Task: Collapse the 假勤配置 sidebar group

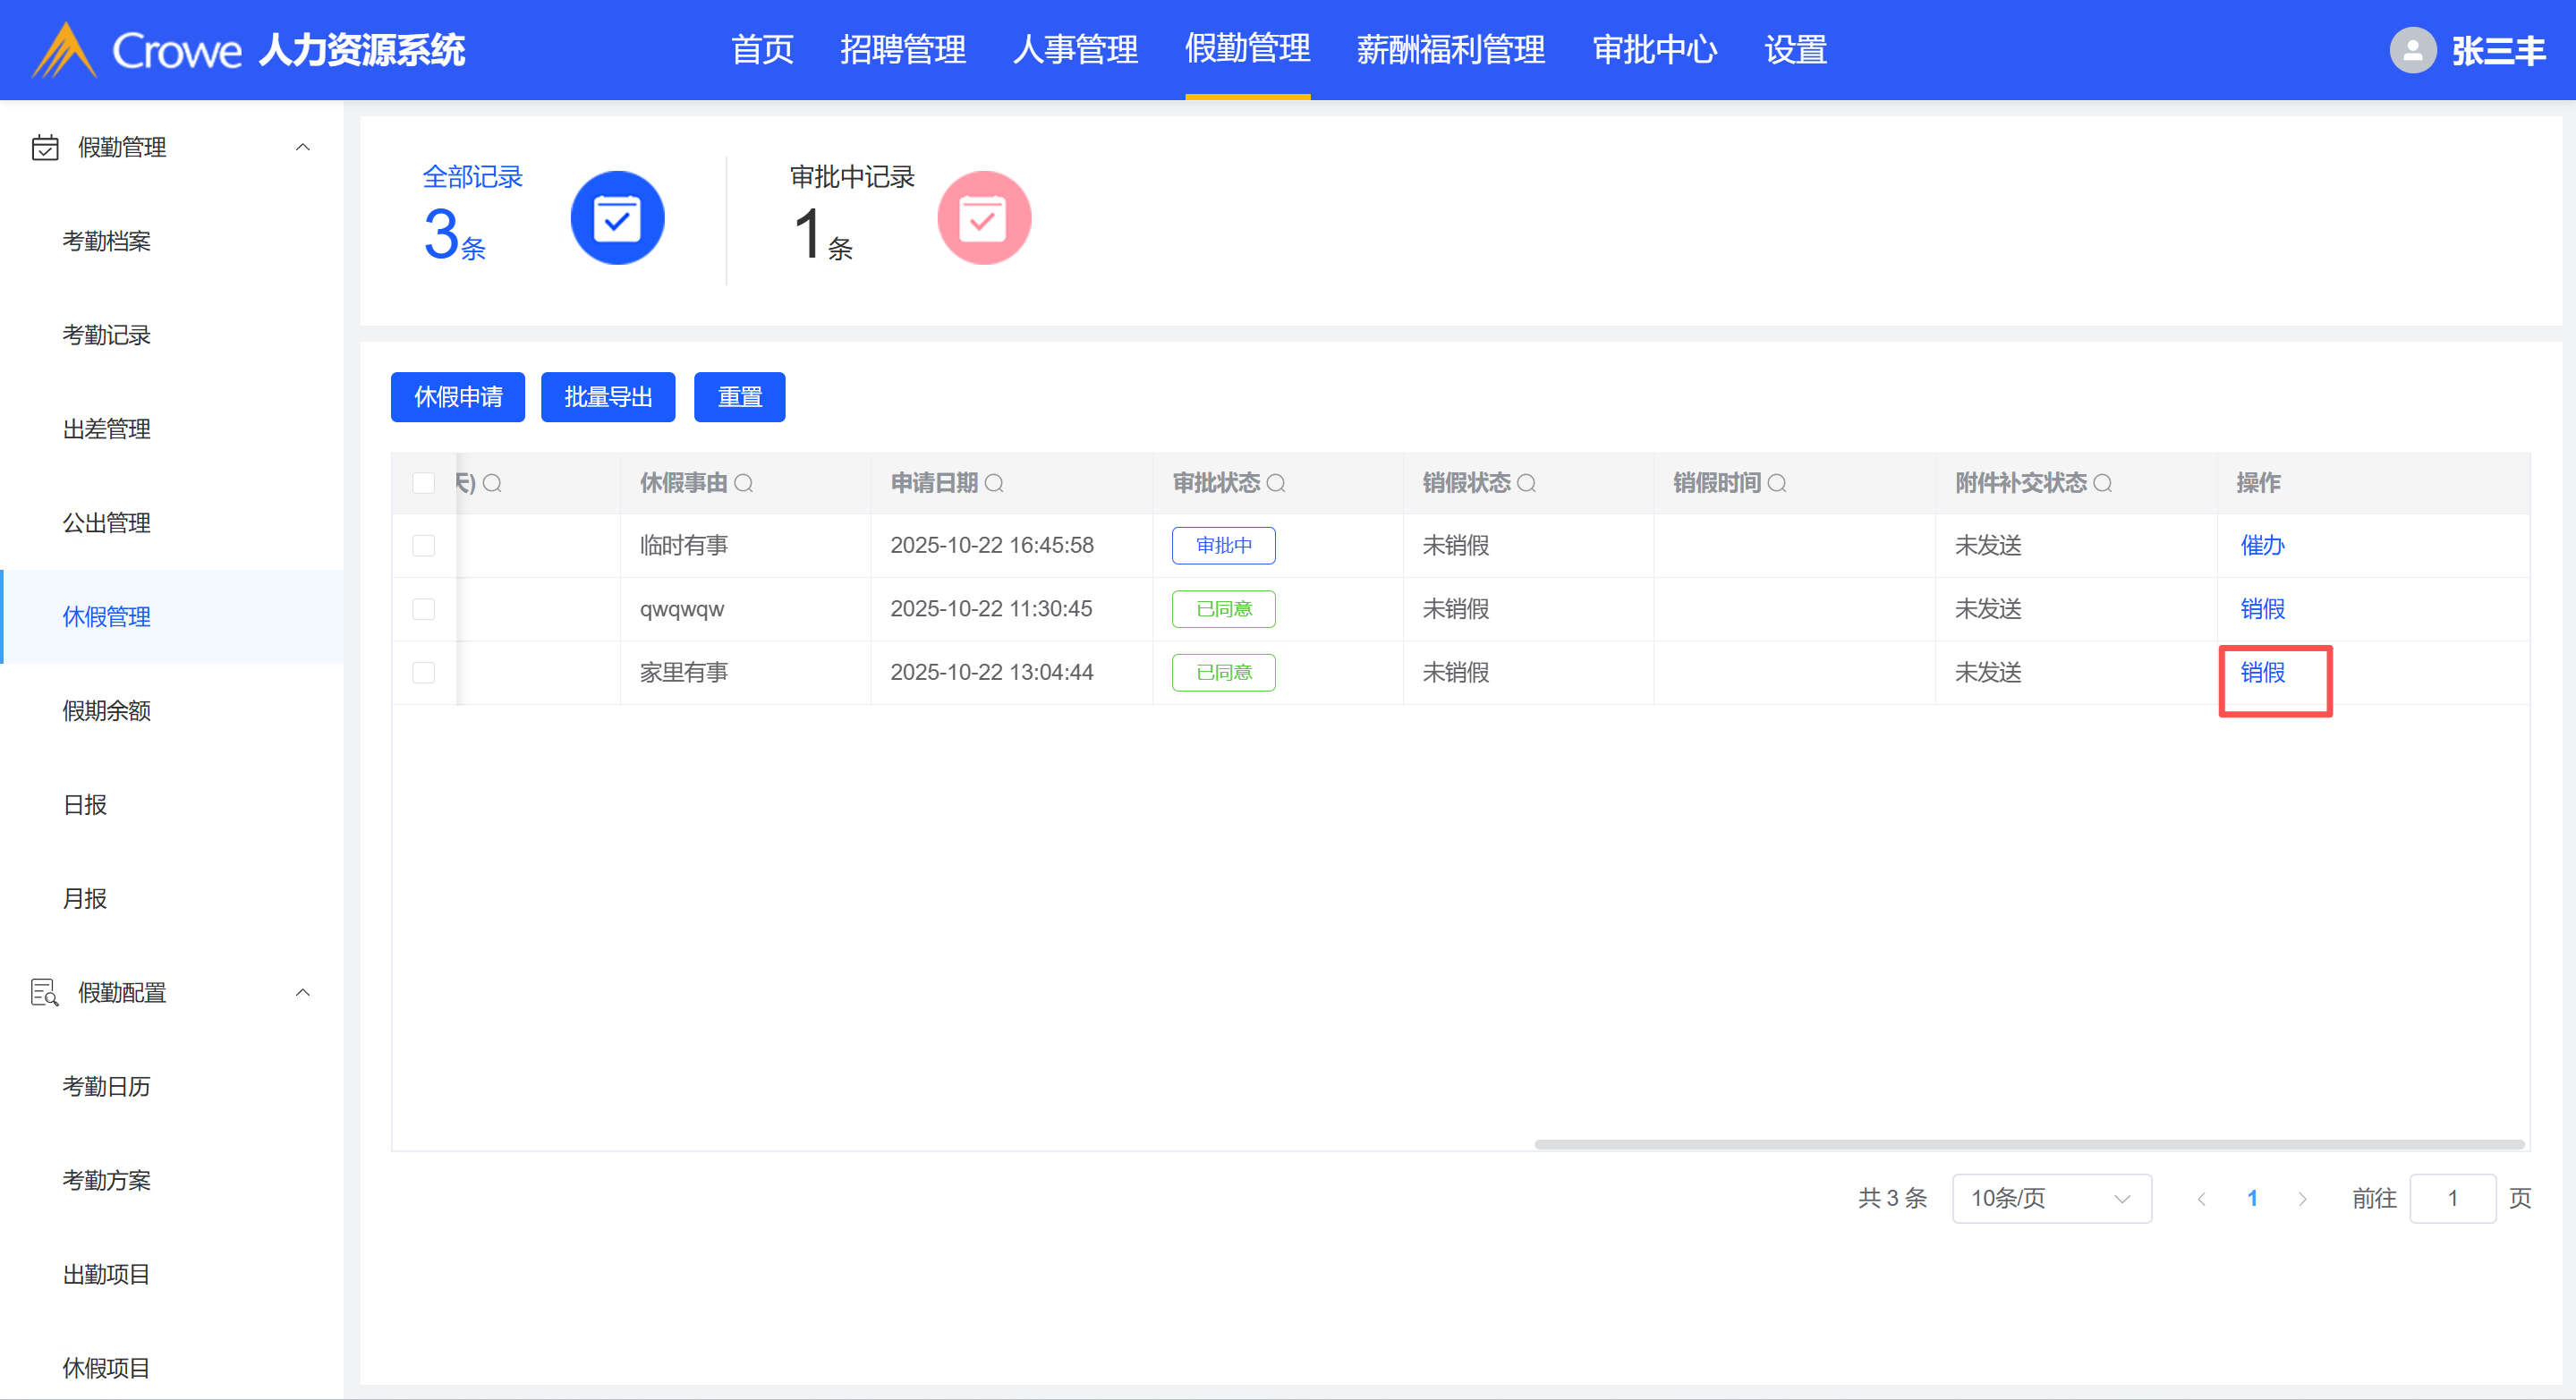Action: pos(302,992)
